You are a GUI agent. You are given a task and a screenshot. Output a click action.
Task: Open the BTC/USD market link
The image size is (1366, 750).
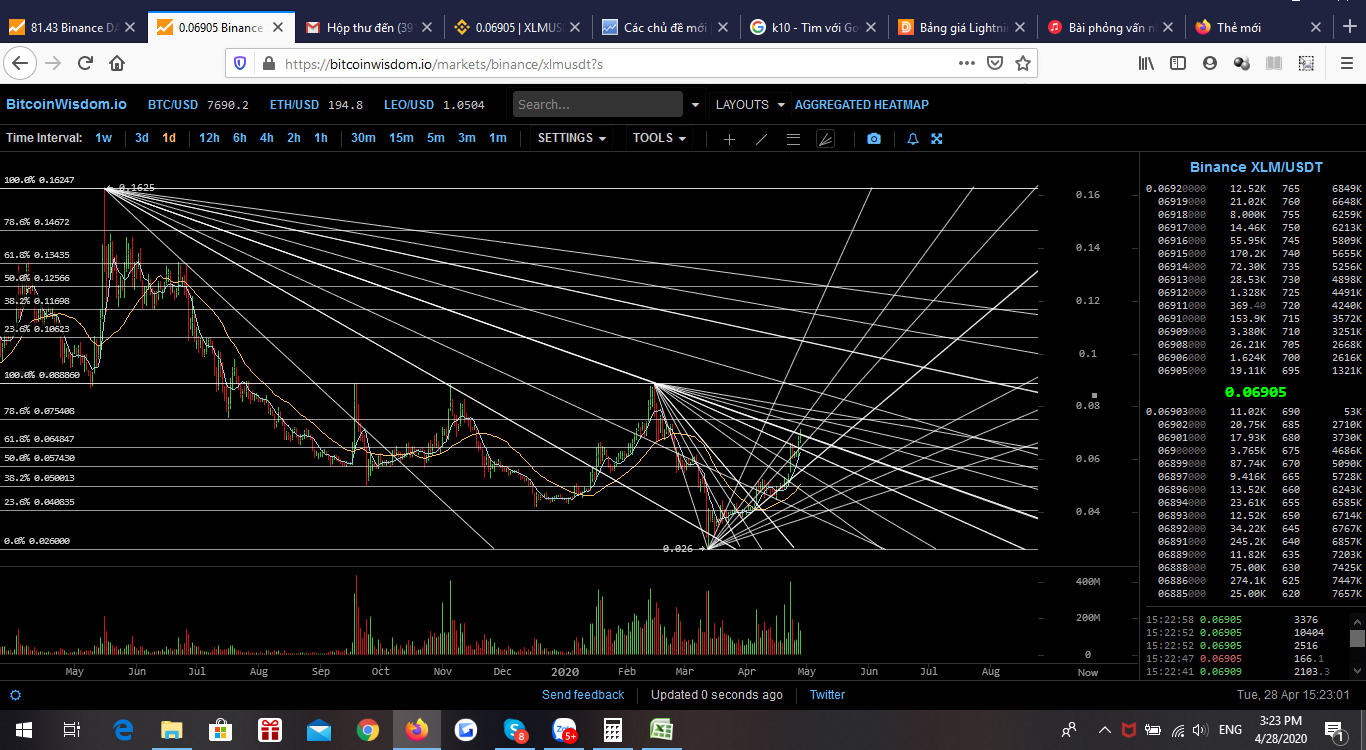[x=173, y=104]
